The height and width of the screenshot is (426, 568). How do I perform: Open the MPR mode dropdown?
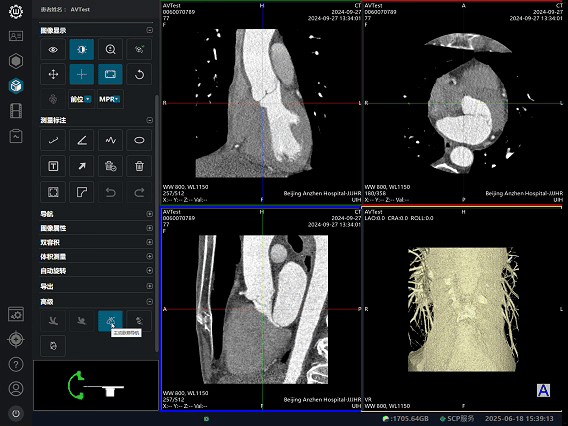[x=110, y=99]
